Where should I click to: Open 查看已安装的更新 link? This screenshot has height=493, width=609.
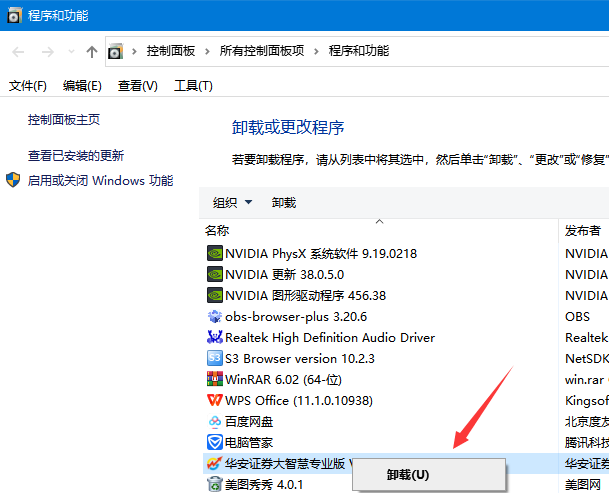76,155
